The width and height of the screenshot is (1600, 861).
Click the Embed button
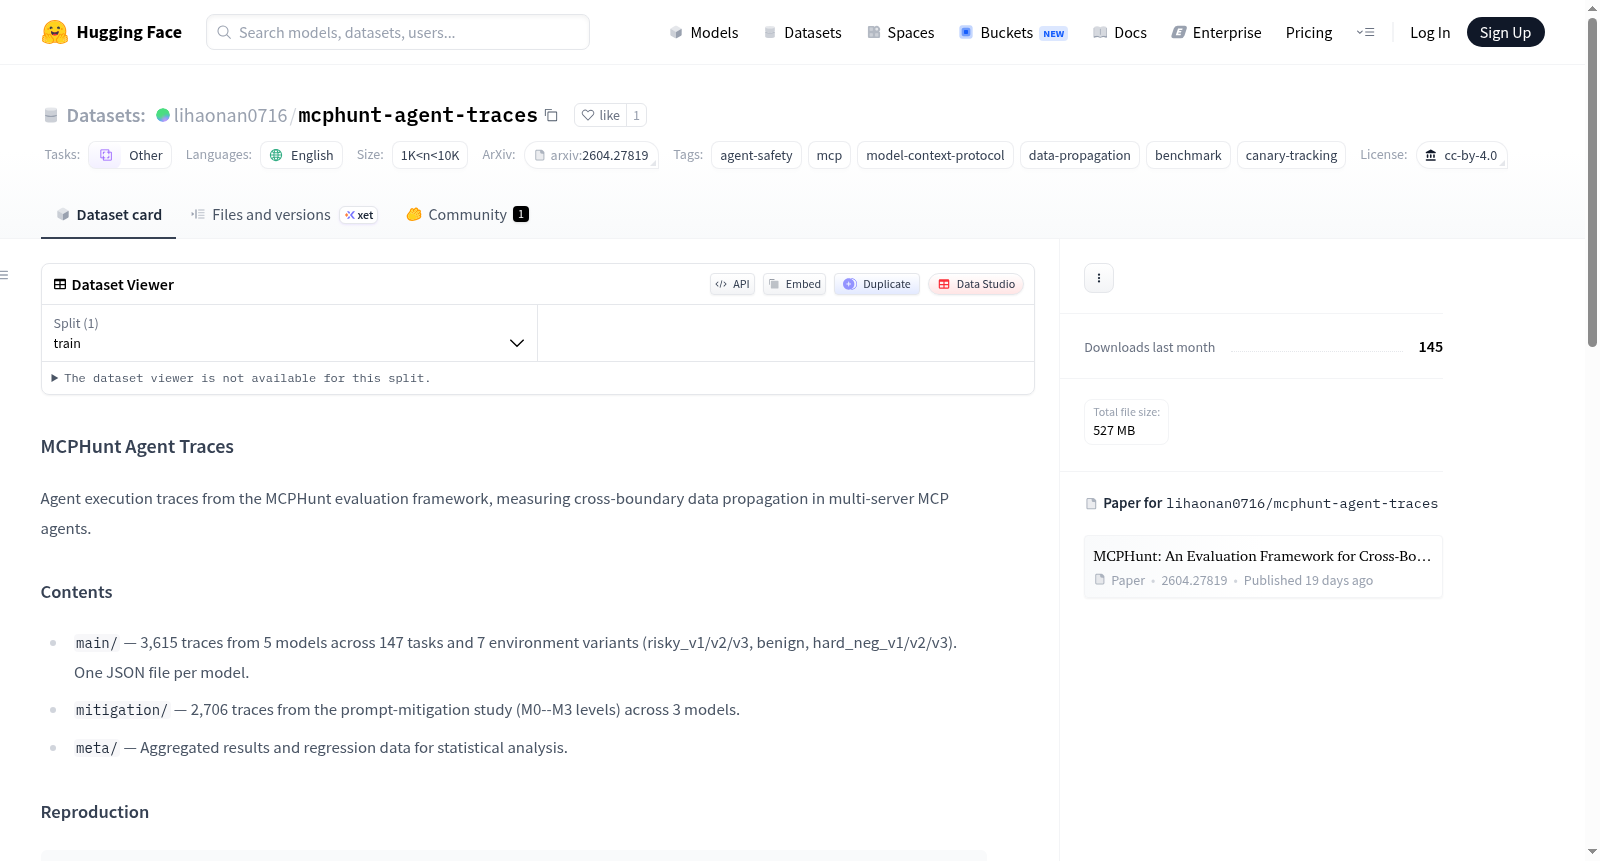(x=794, y=284)
